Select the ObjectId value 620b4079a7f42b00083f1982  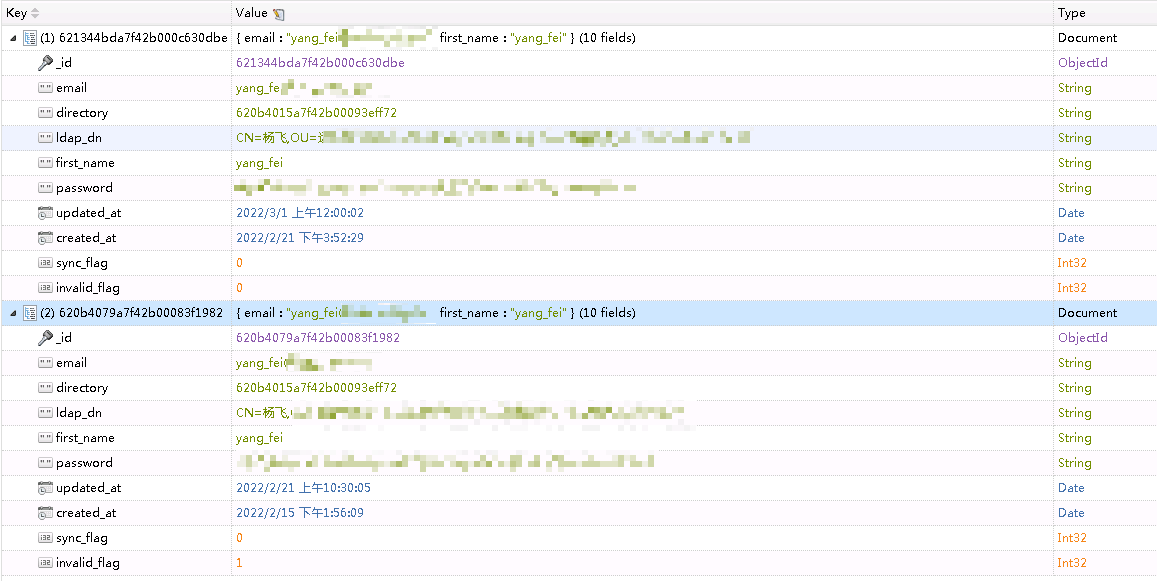(x=320, y=337)
